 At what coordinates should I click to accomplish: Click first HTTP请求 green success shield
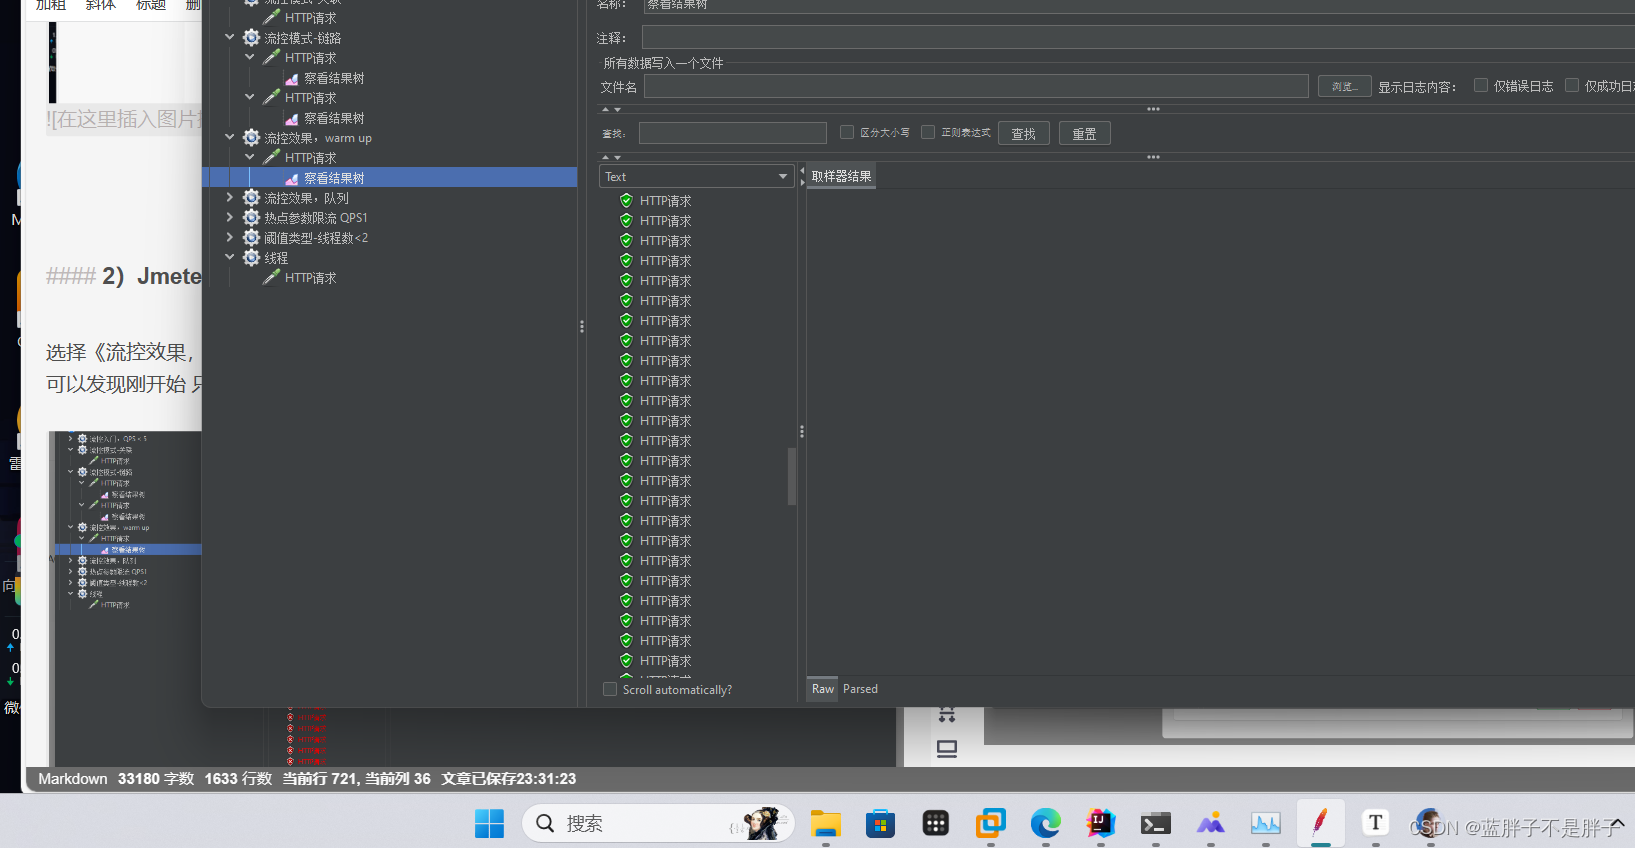pyautogui.click(x=626, y=201)
